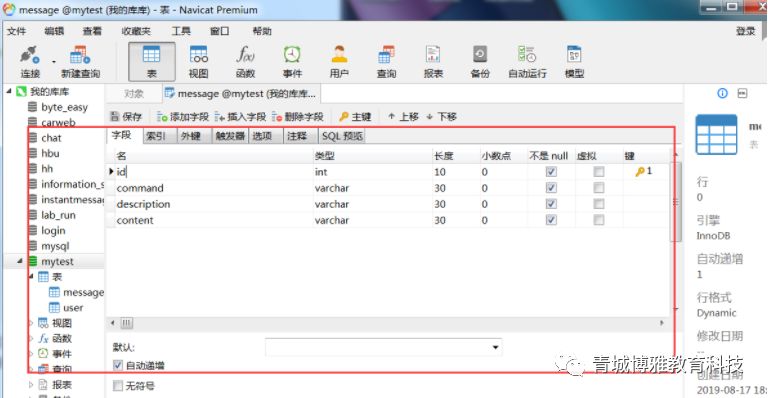Collapse the Tables node under mytest
Image resolution: width=768 pixels, height=398 pixels.
(31, 277)
